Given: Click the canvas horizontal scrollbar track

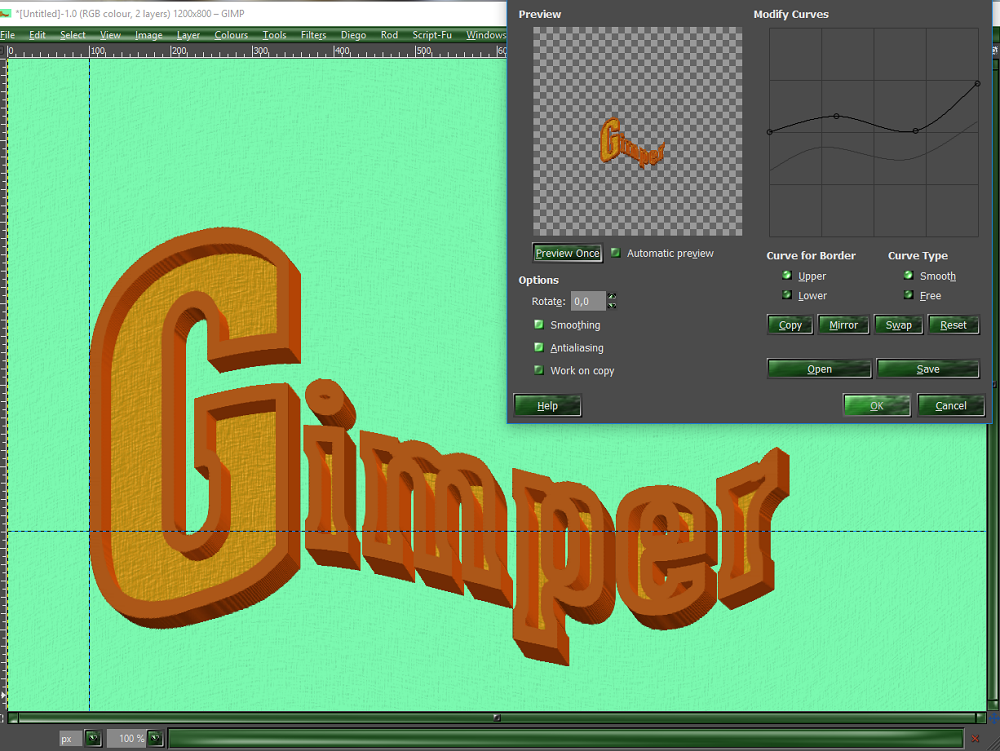Looking at the screenshot, I should coord(497,718).
